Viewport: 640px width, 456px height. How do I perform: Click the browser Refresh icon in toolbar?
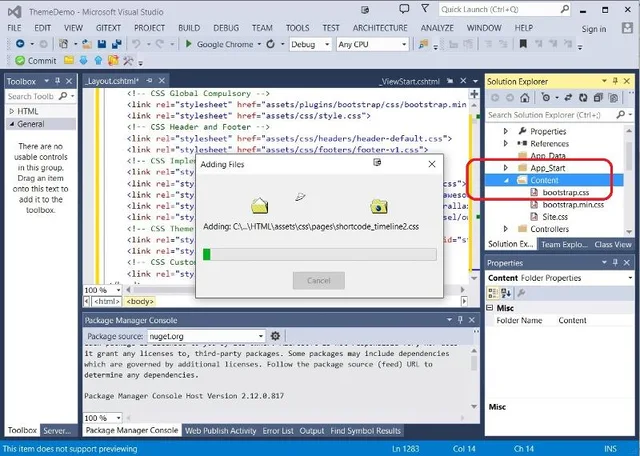[270, 44]
